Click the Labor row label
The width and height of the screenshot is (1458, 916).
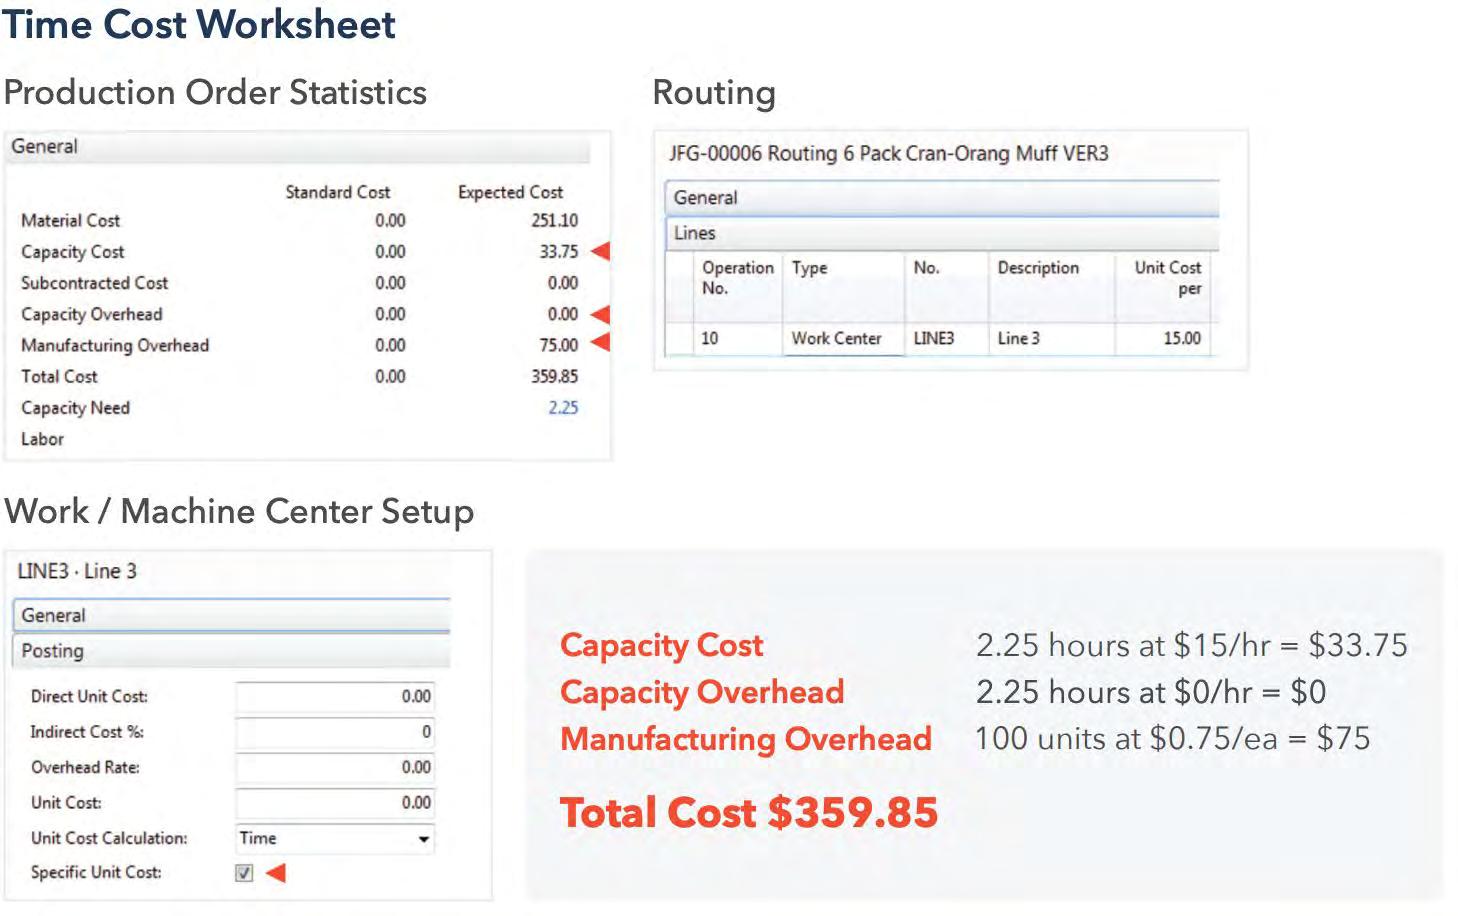click(x=42, y=439)
